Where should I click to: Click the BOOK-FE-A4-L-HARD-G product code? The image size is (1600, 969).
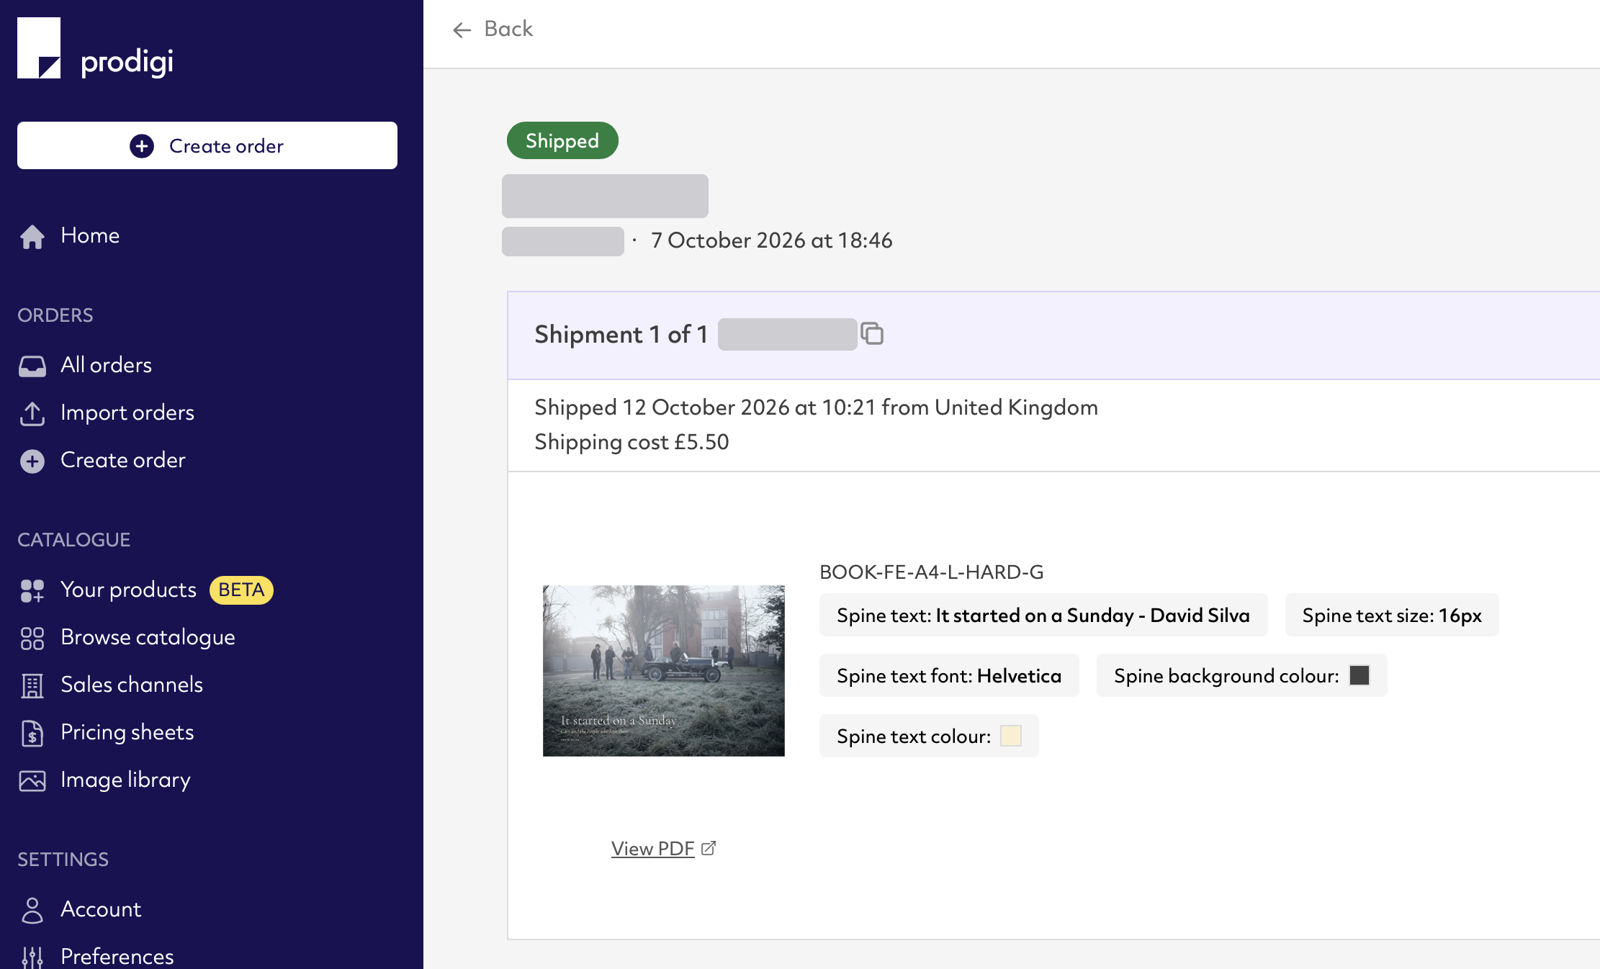point(931,572)
